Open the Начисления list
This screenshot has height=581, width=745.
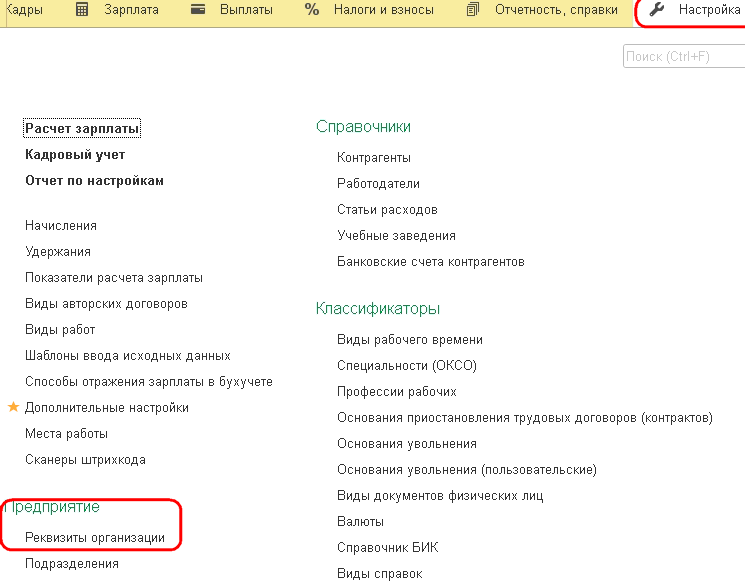61,226
